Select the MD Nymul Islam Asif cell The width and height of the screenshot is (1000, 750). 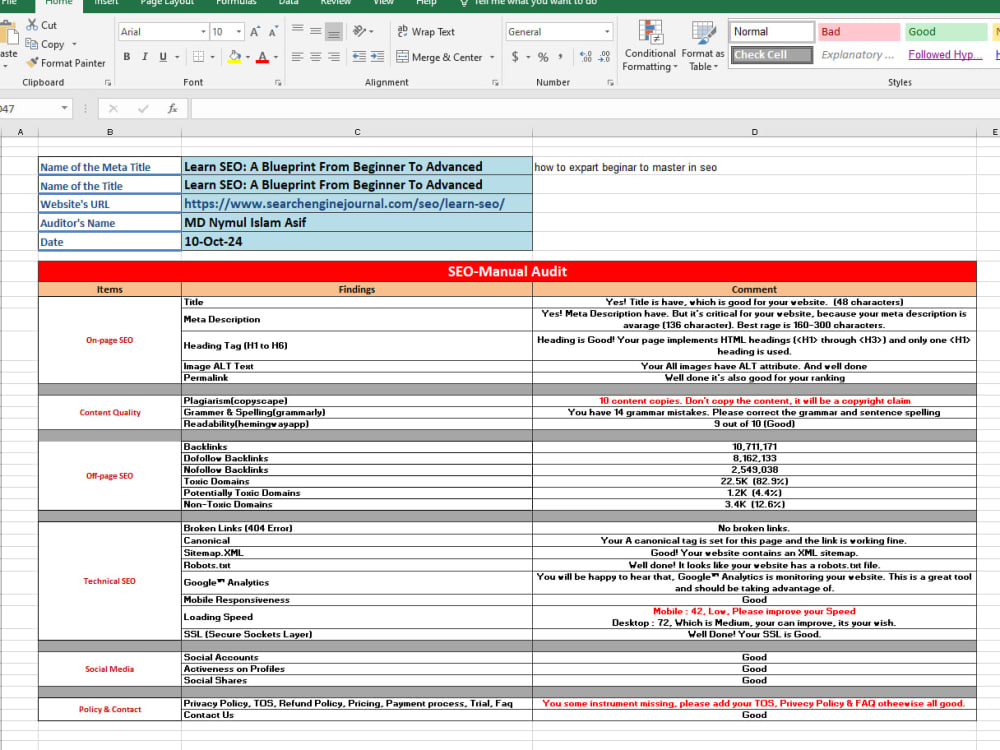(357, 223)
